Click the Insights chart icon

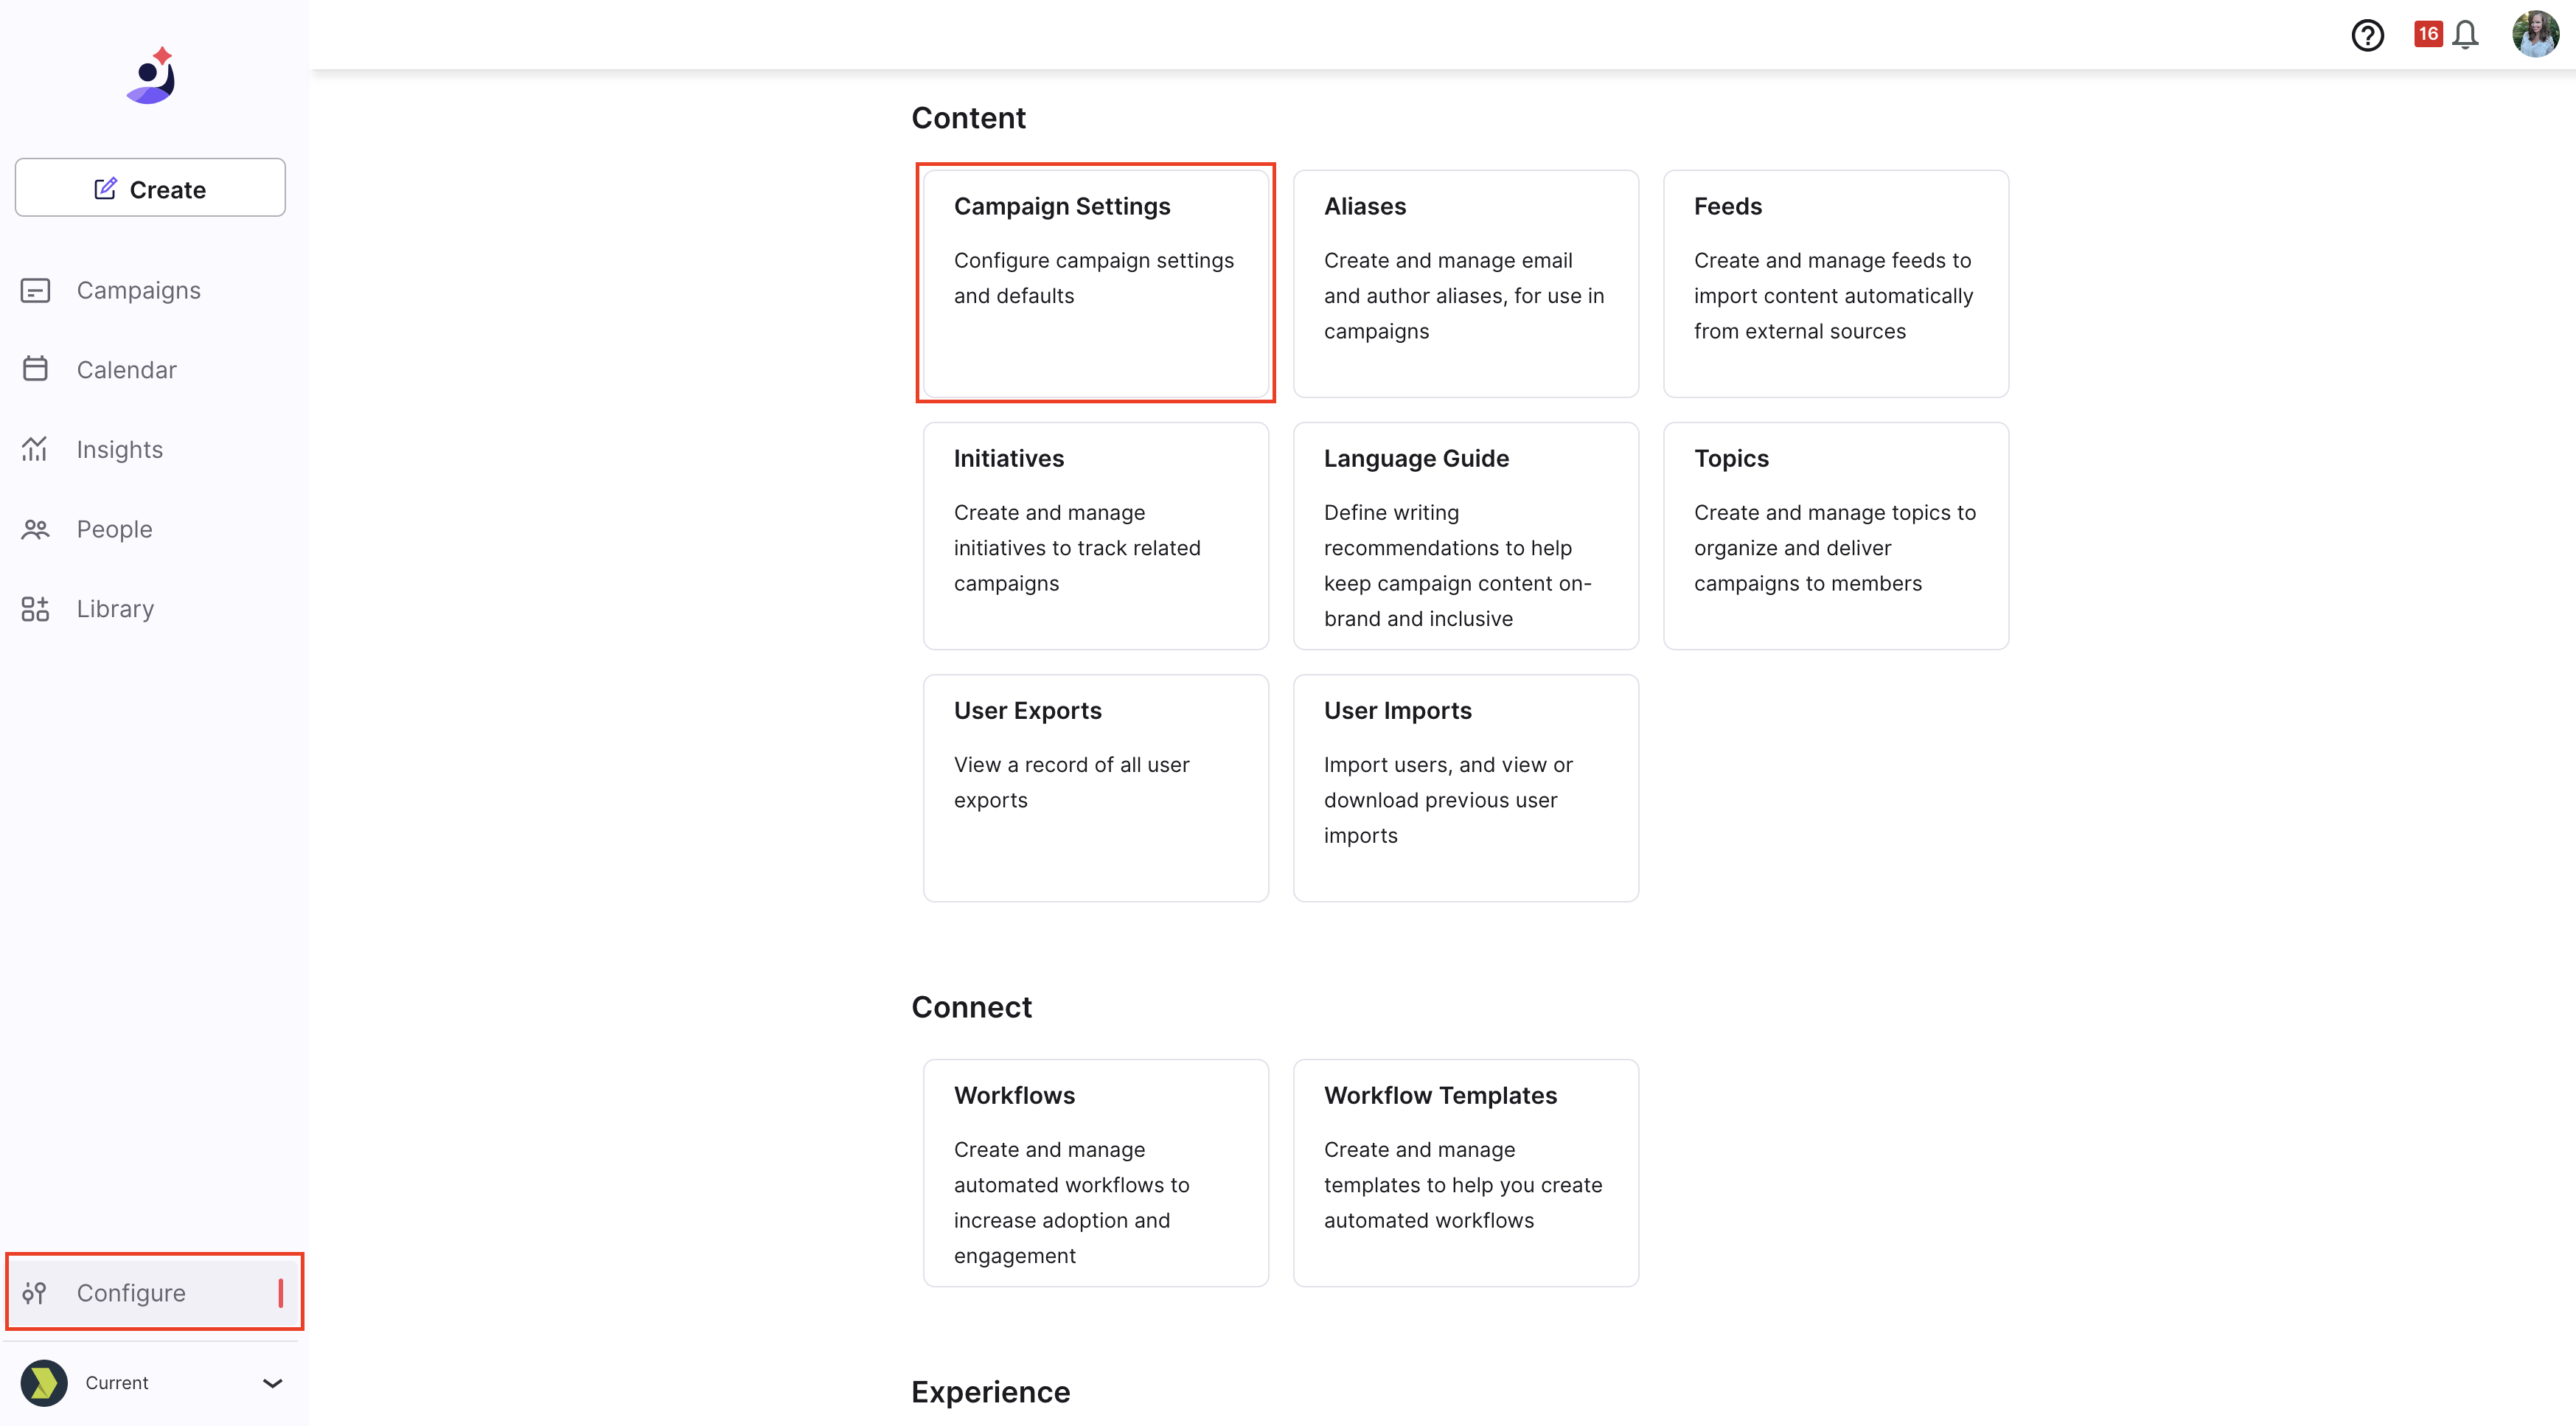click(x=35, y=449)
